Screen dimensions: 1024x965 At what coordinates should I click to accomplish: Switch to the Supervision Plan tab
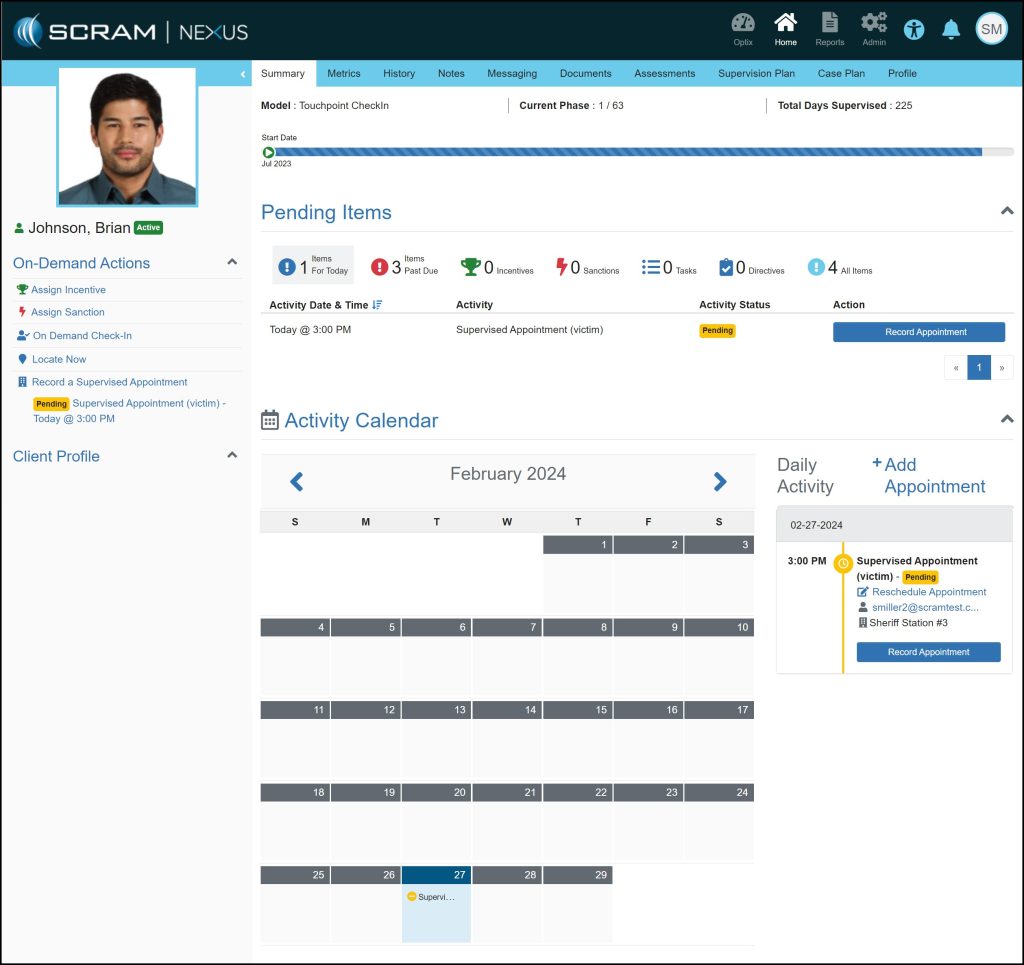(x=756, y=73)
